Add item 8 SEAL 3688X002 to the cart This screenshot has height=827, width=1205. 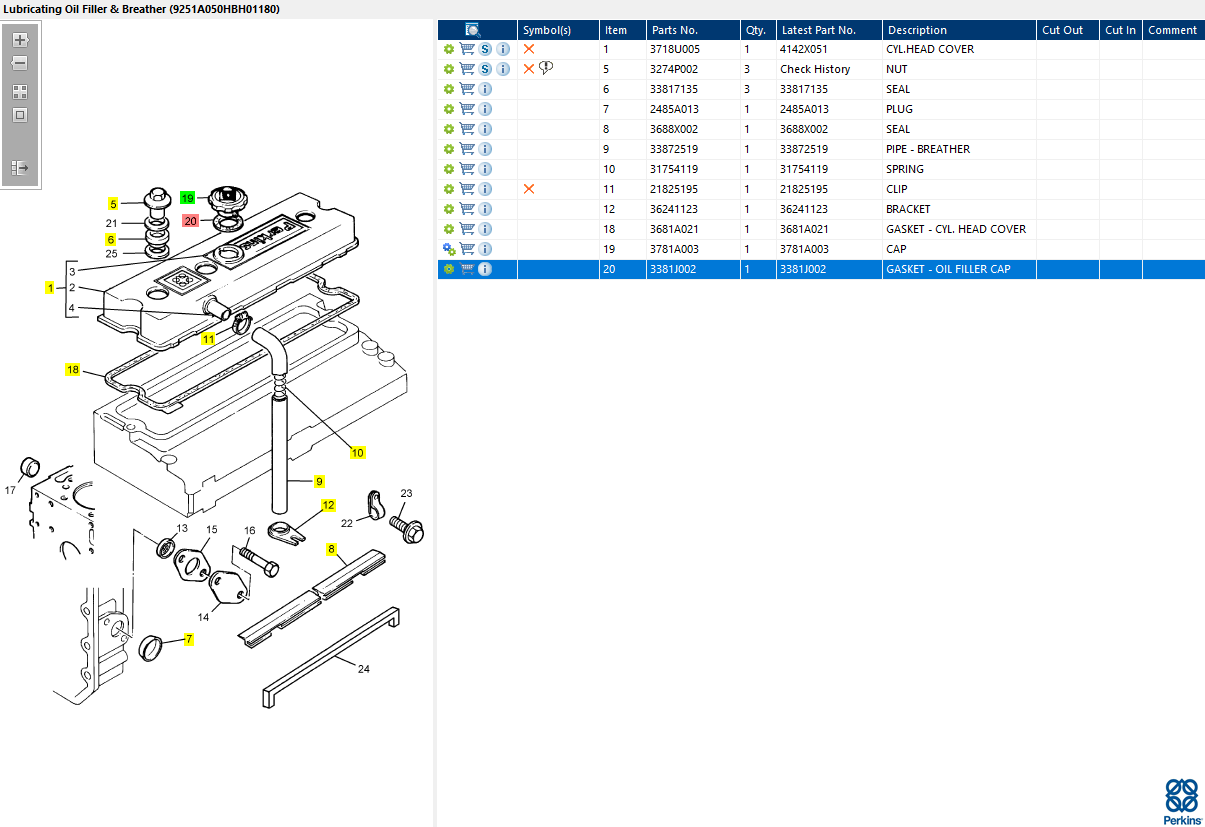click(467, 129)
